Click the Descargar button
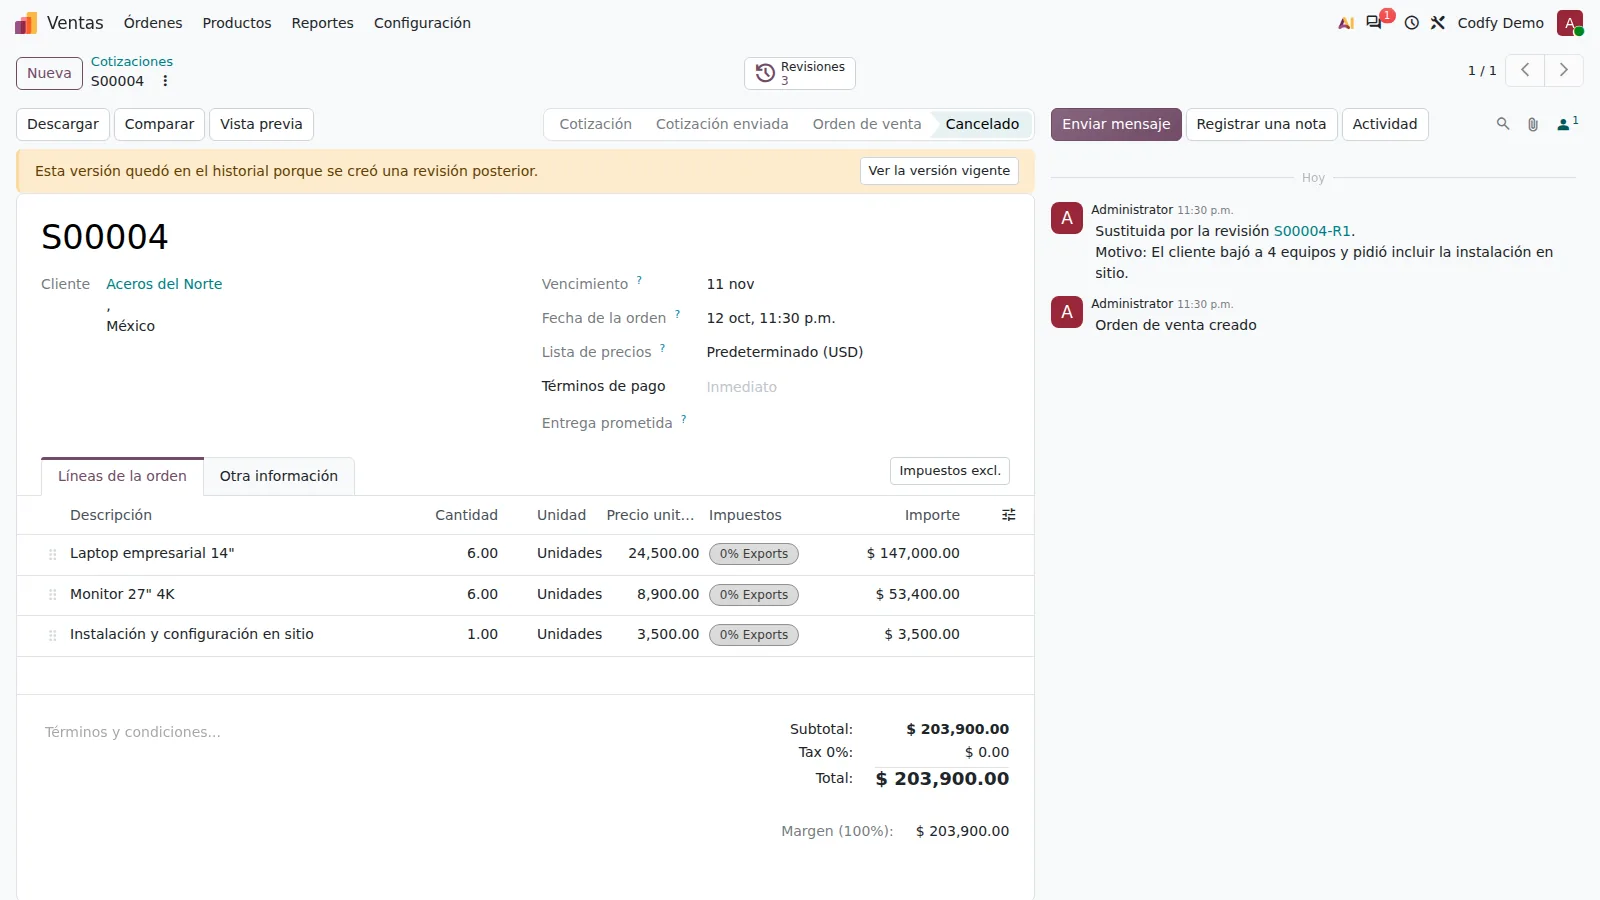 pyautogui.click(x=63, y=124)
